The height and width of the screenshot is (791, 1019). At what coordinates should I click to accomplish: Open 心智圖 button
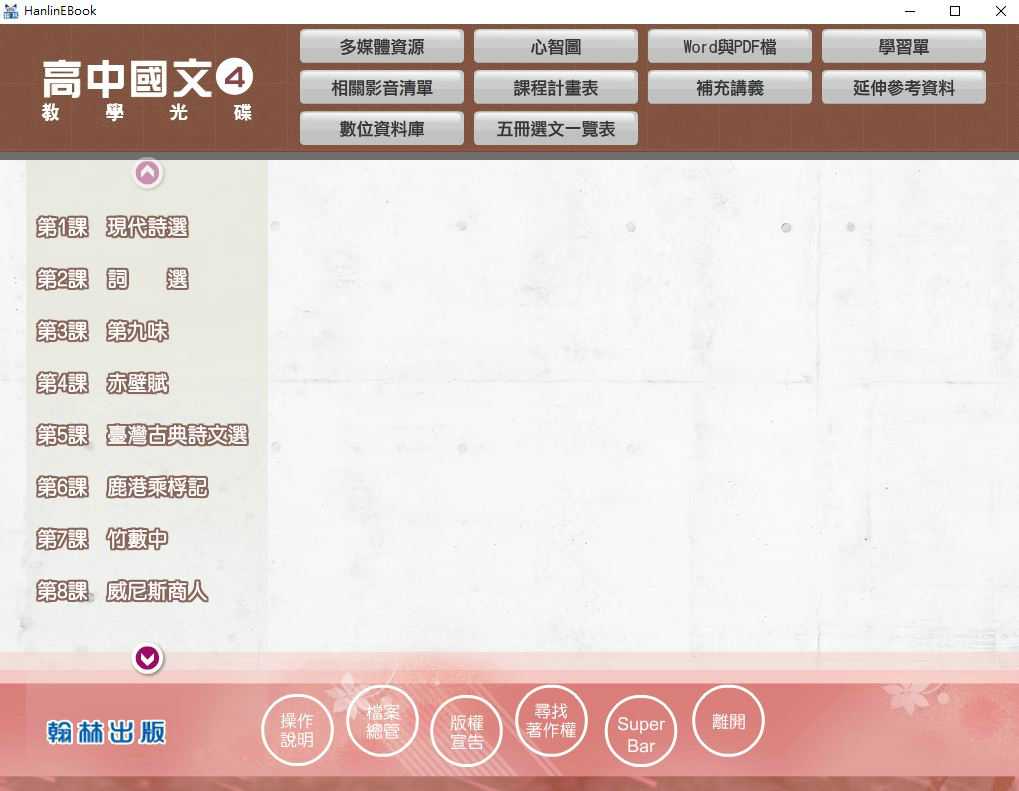pyautogui.click(x=556, y=47)
